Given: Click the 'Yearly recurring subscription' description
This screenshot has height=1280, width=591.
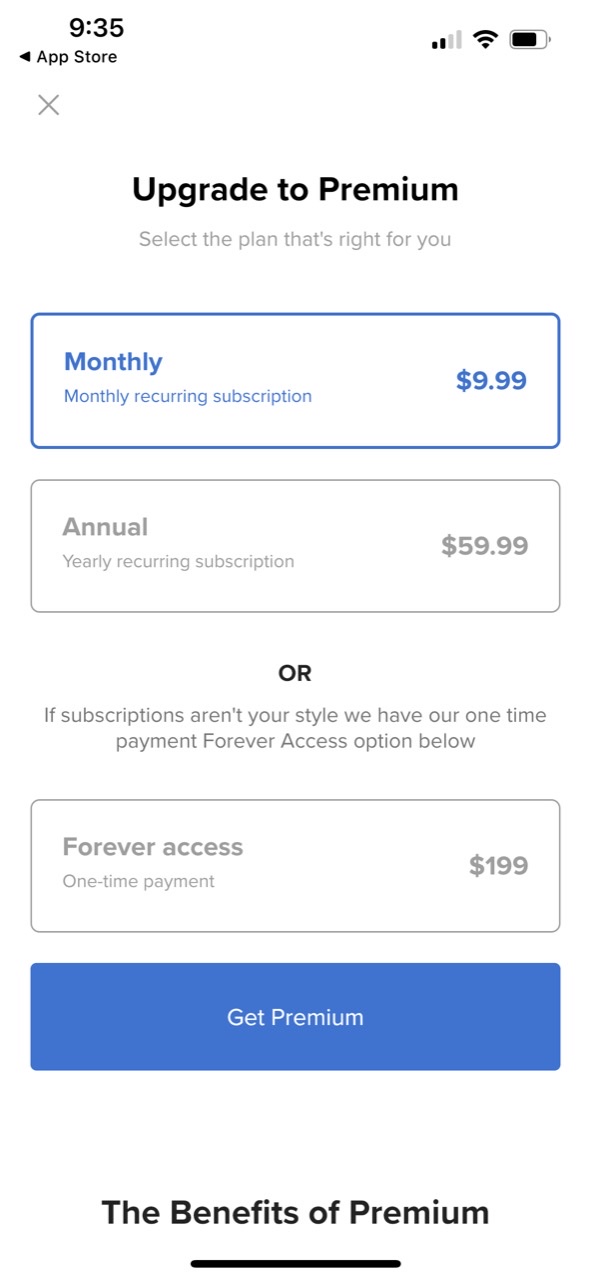Looking at the screenshot, I should pos(178,561).
